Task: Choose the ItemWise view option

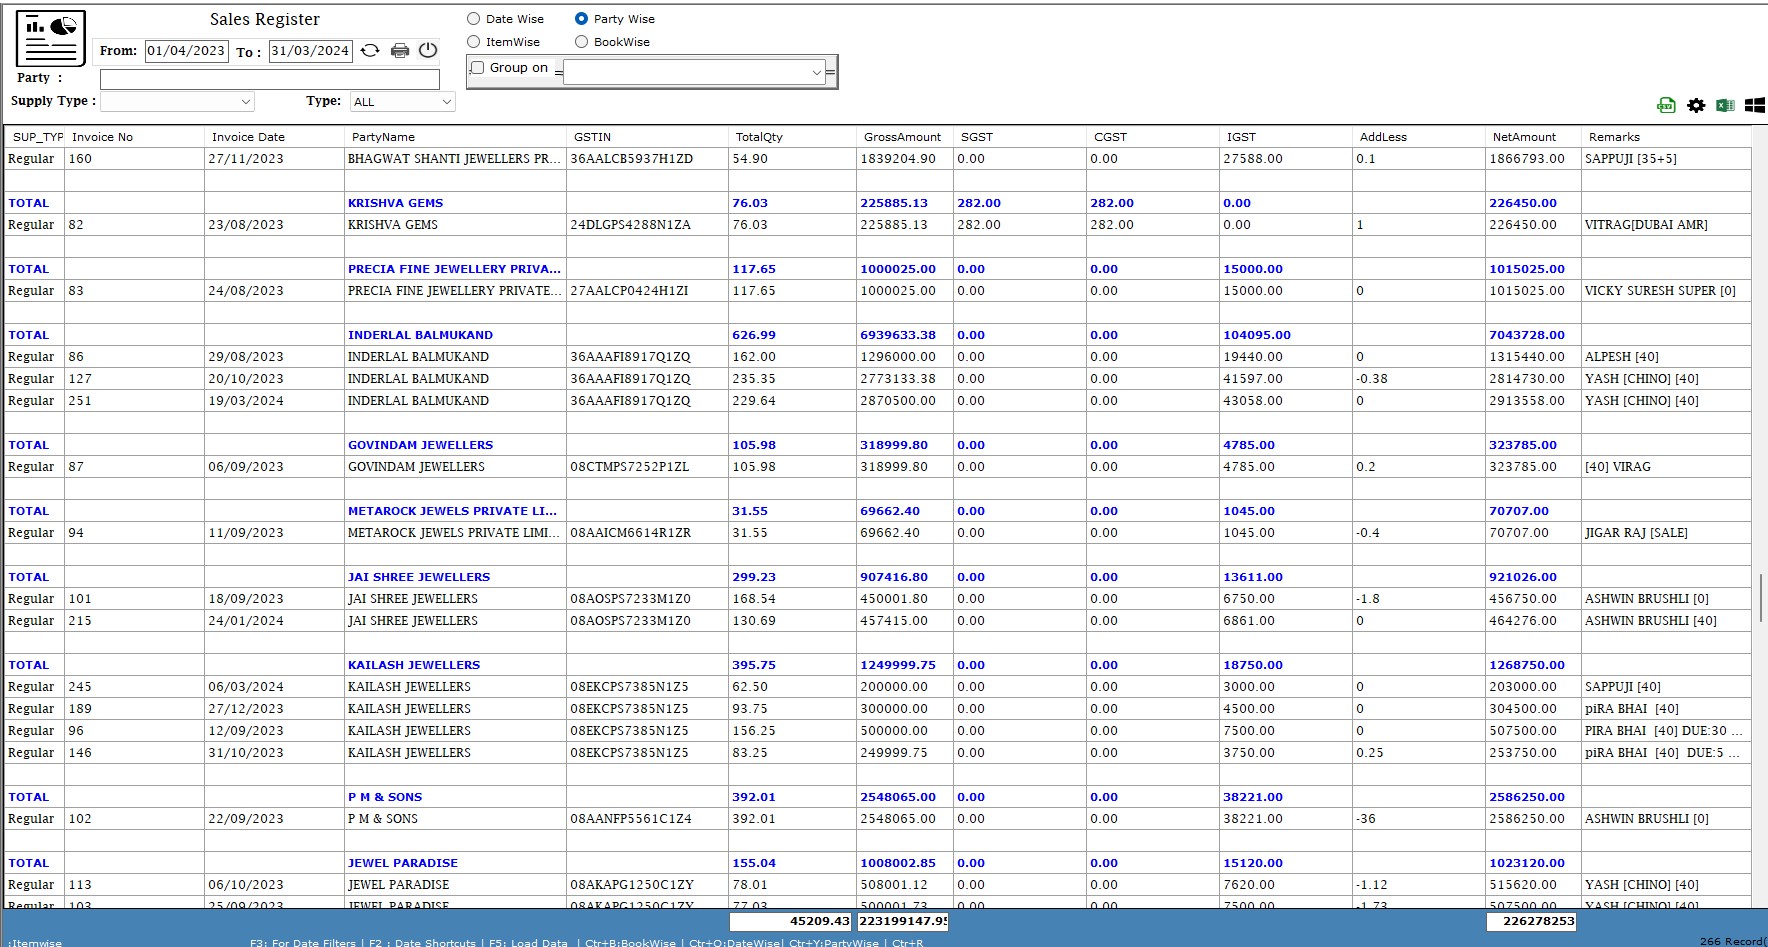Action: tap(474, 42)
